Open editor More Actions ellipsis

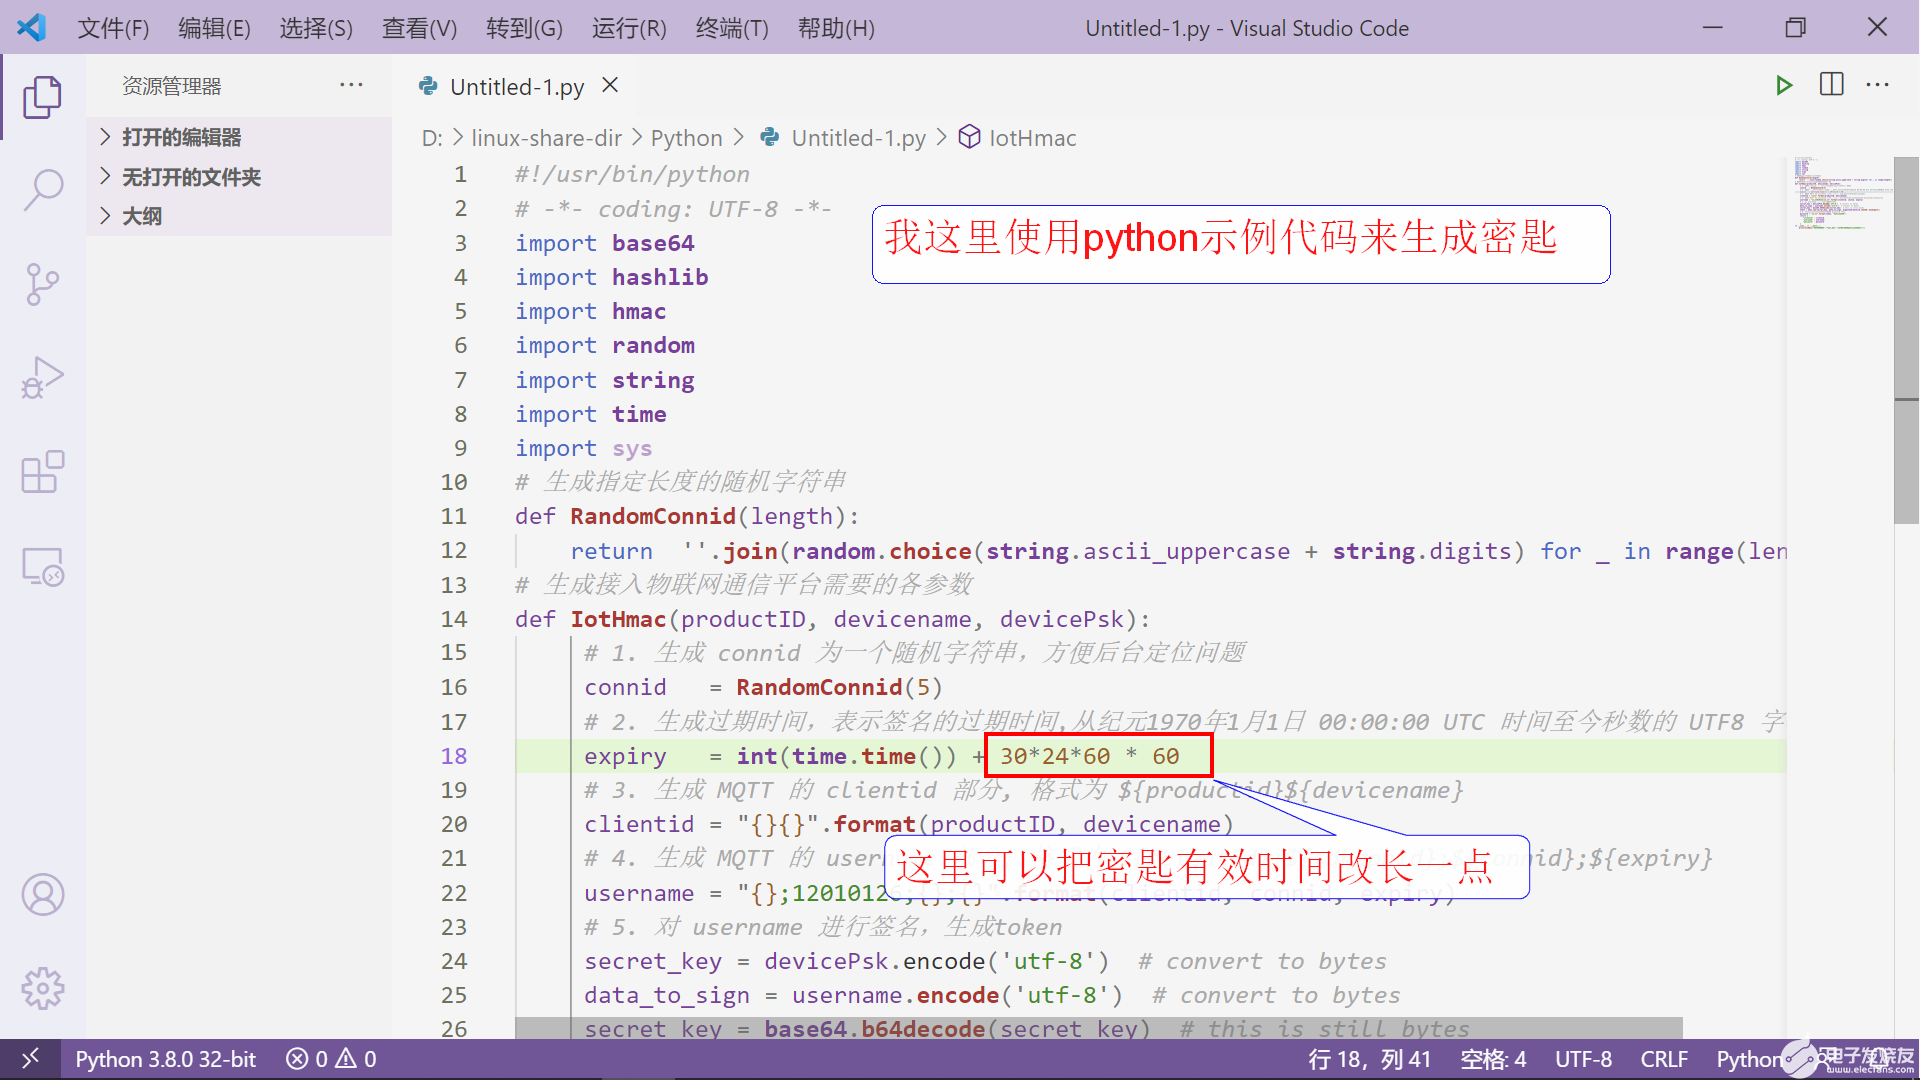1877,85
